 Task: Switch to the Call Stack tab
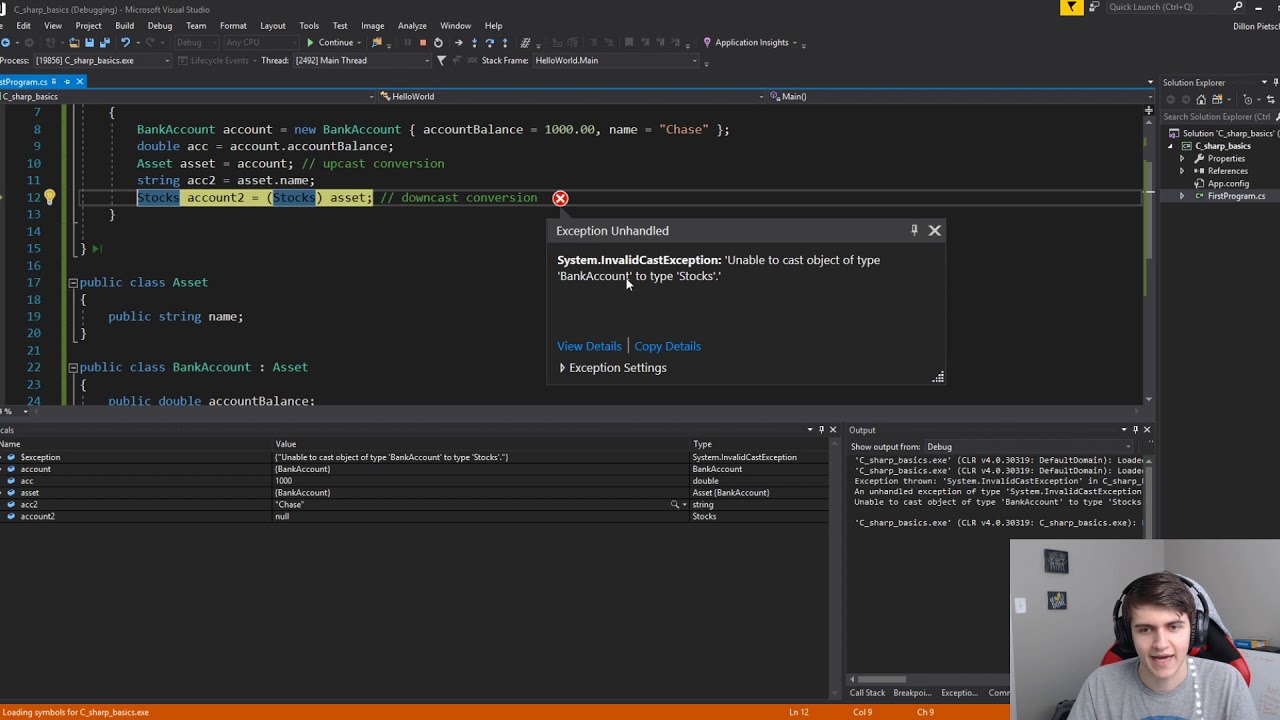coord(867,693)
